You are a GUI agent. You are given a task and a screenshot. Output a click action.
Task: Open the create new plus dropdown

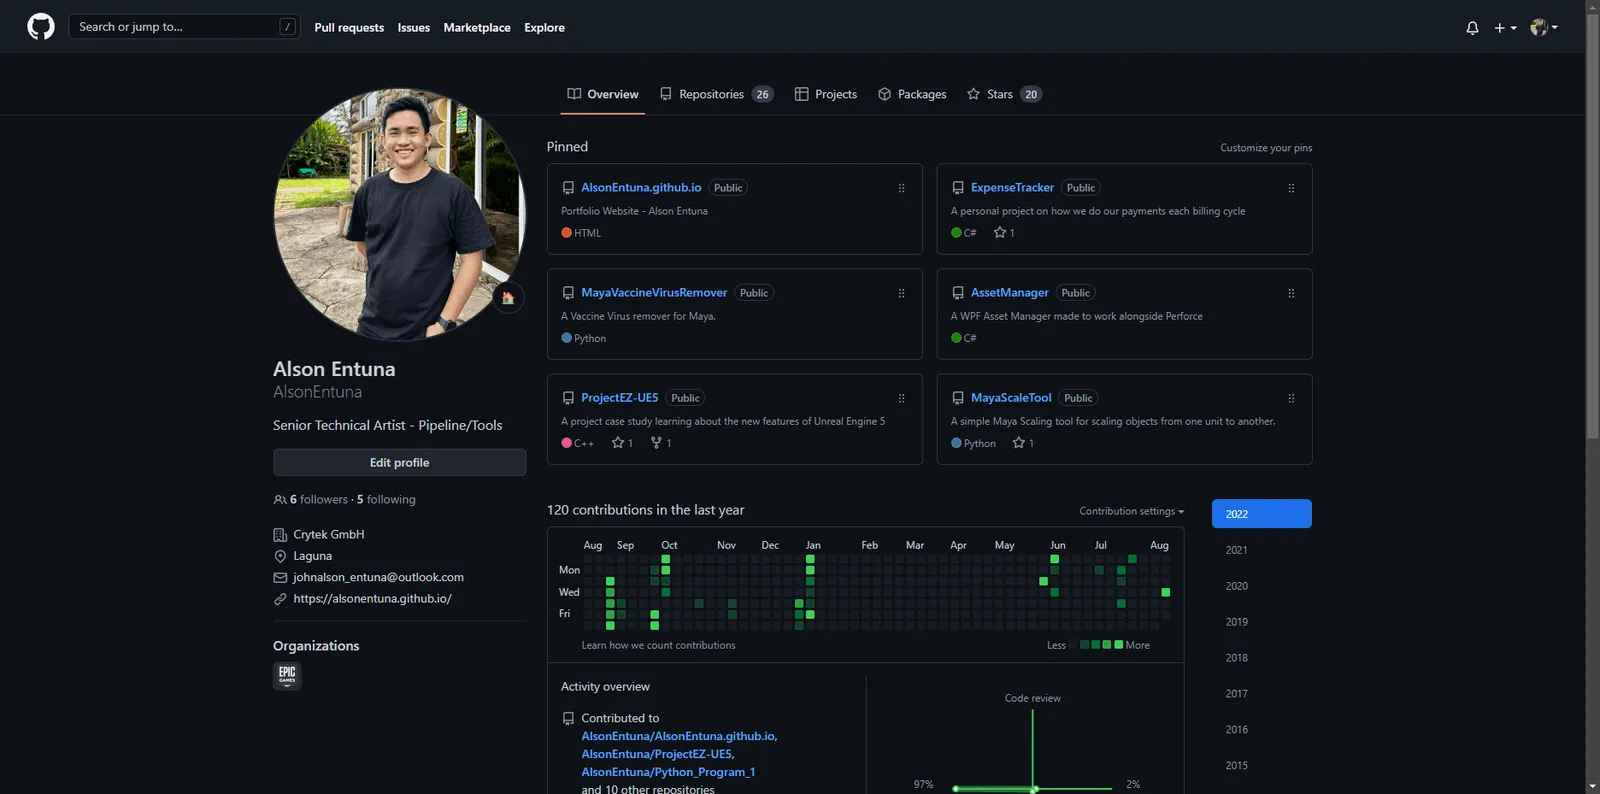1505,28
